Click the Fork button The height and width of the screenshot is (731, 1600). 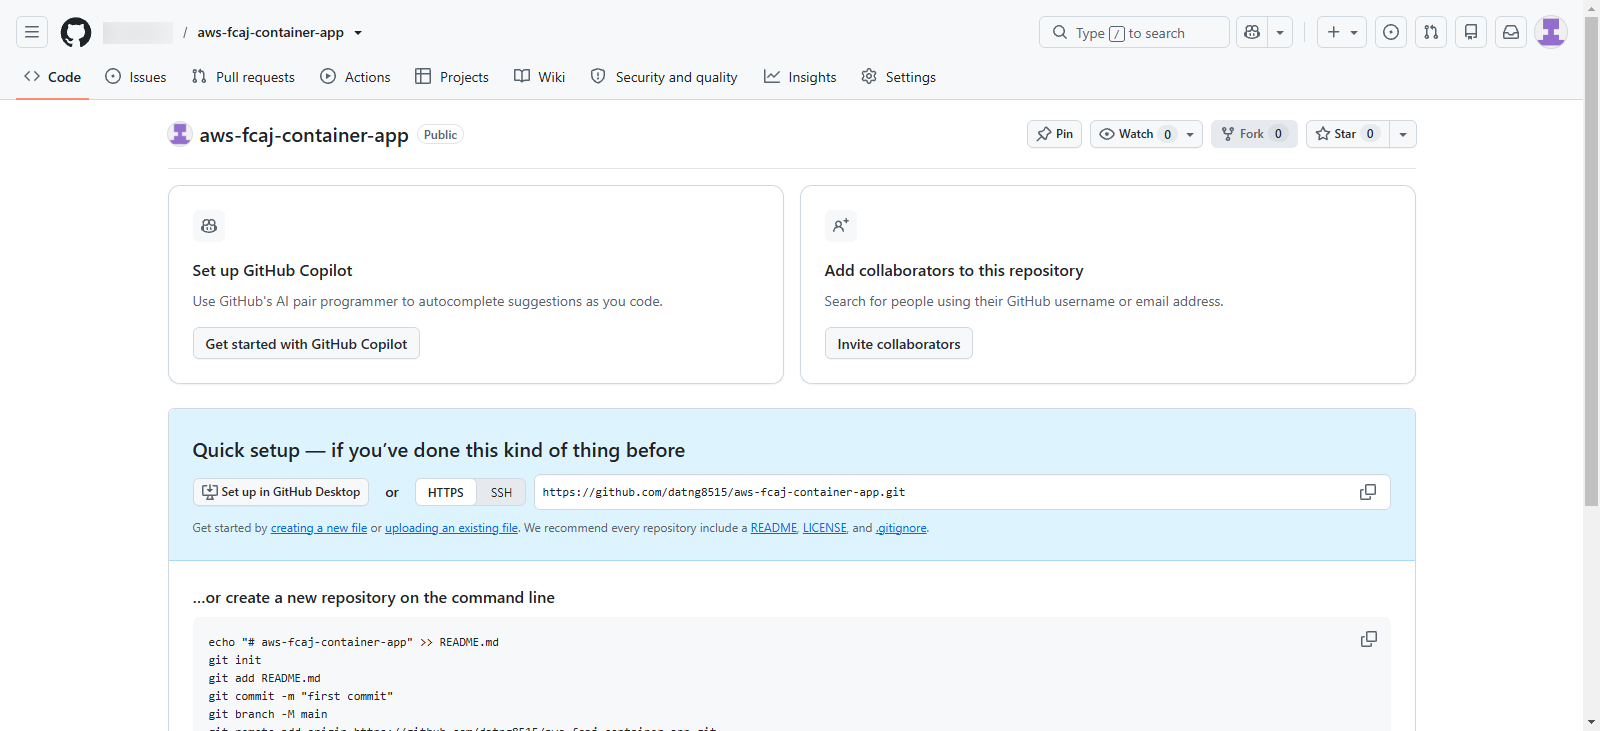pyautogui.click(x=1254, y=134)
